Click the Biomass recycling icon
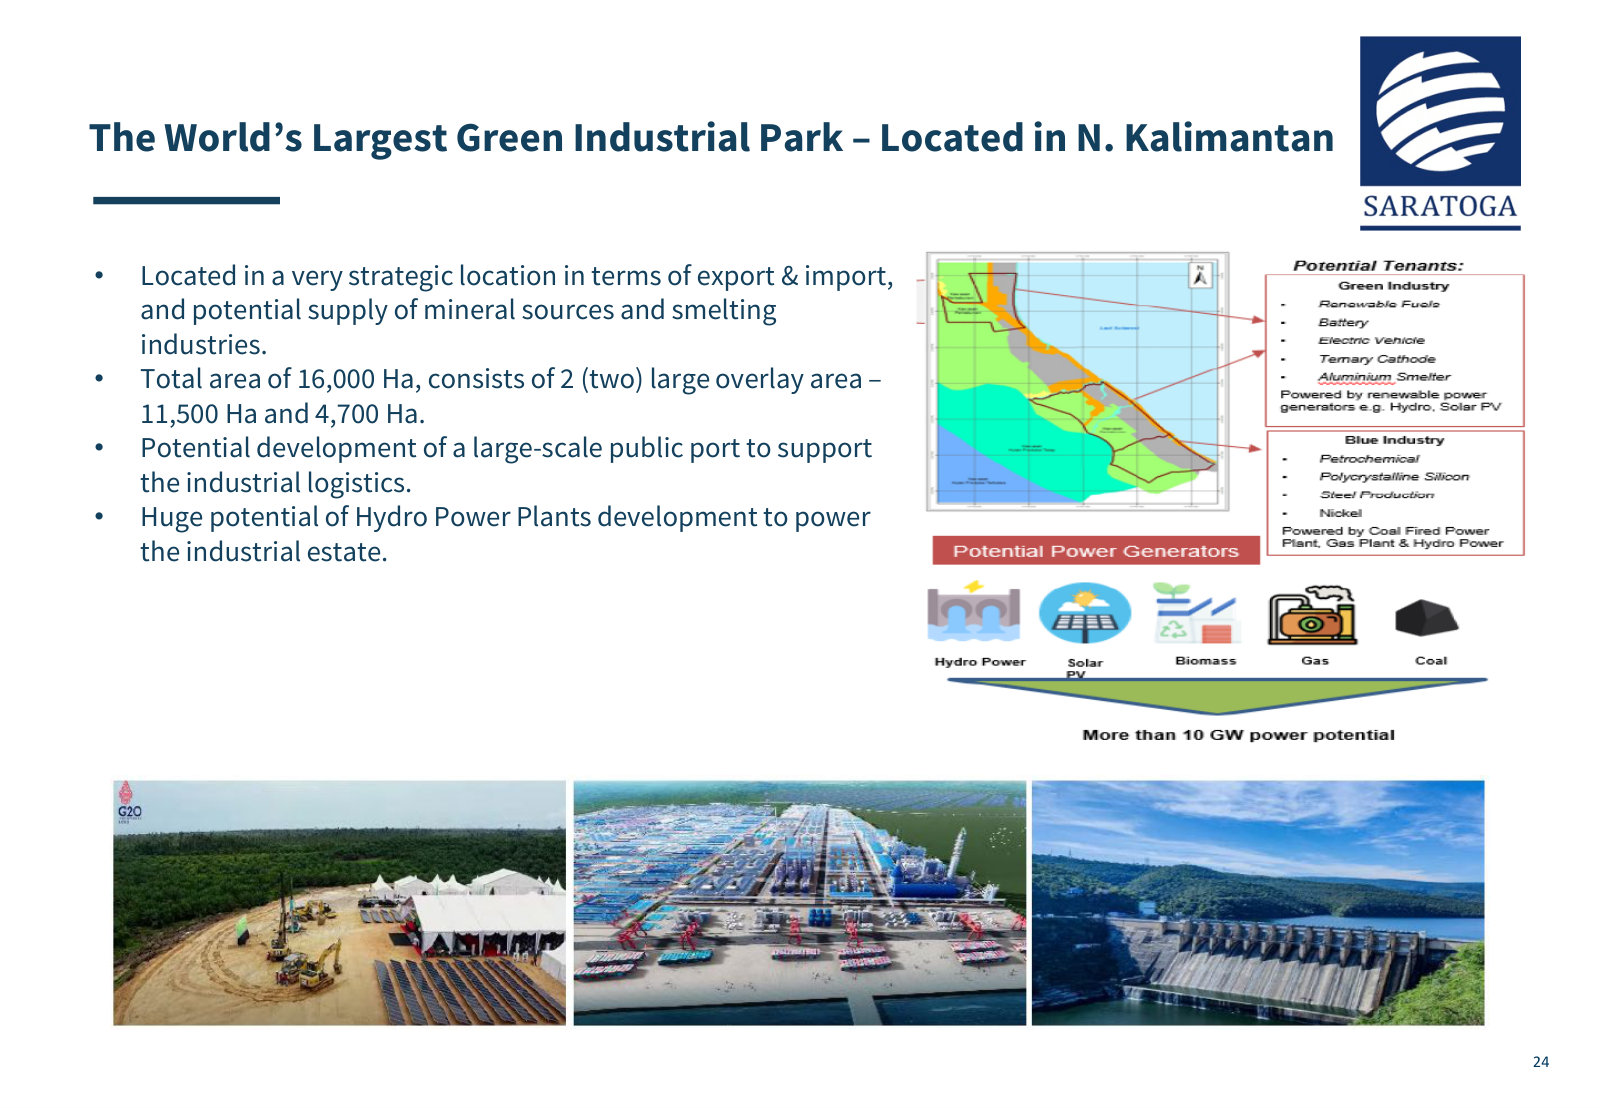This screenshot has height=1108, width=1600. (x=1197, y=613)
